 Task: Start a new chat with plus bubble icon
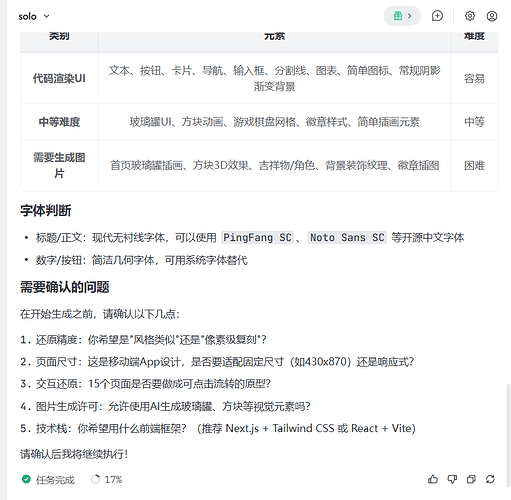[437, 16]
